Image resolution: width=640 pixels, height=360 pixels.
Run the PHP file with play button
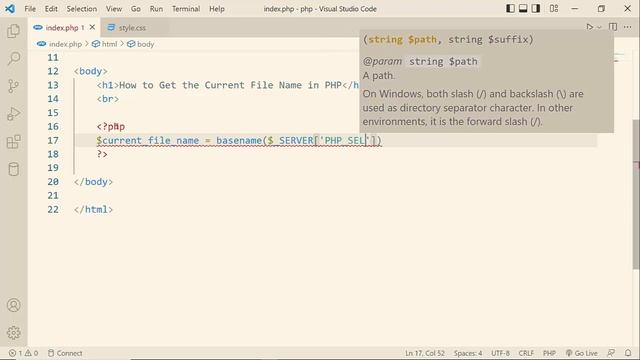pos(589,27)
